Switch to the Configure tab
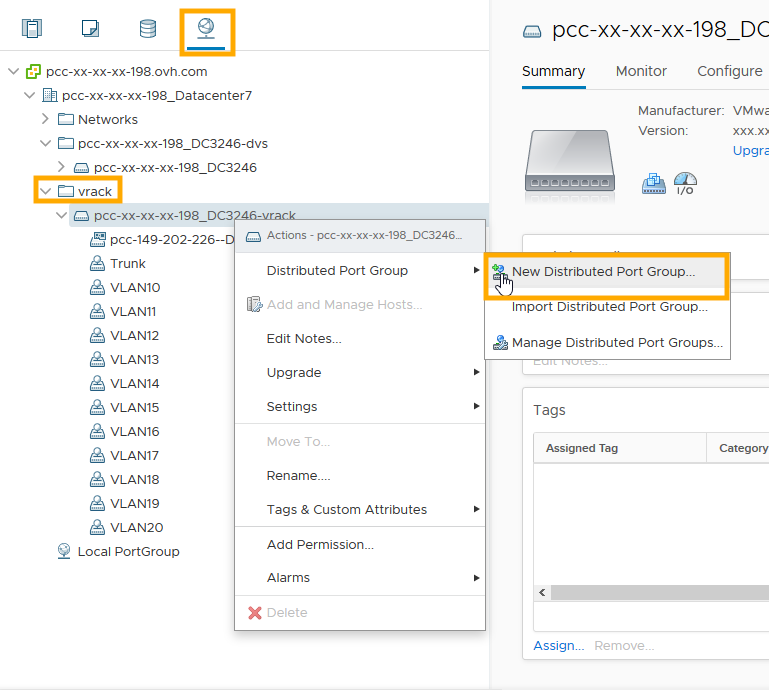 point(730,72)
